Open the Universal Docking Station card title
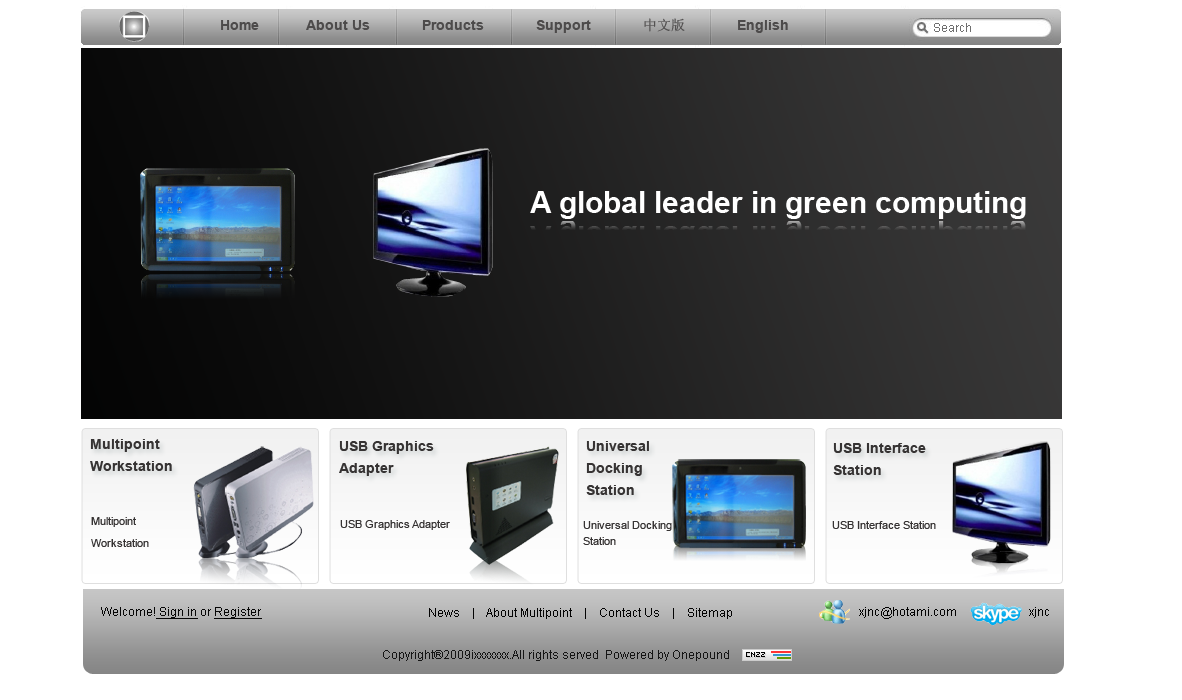Viewport: 1182px width, 700px height. coord(617,468)
